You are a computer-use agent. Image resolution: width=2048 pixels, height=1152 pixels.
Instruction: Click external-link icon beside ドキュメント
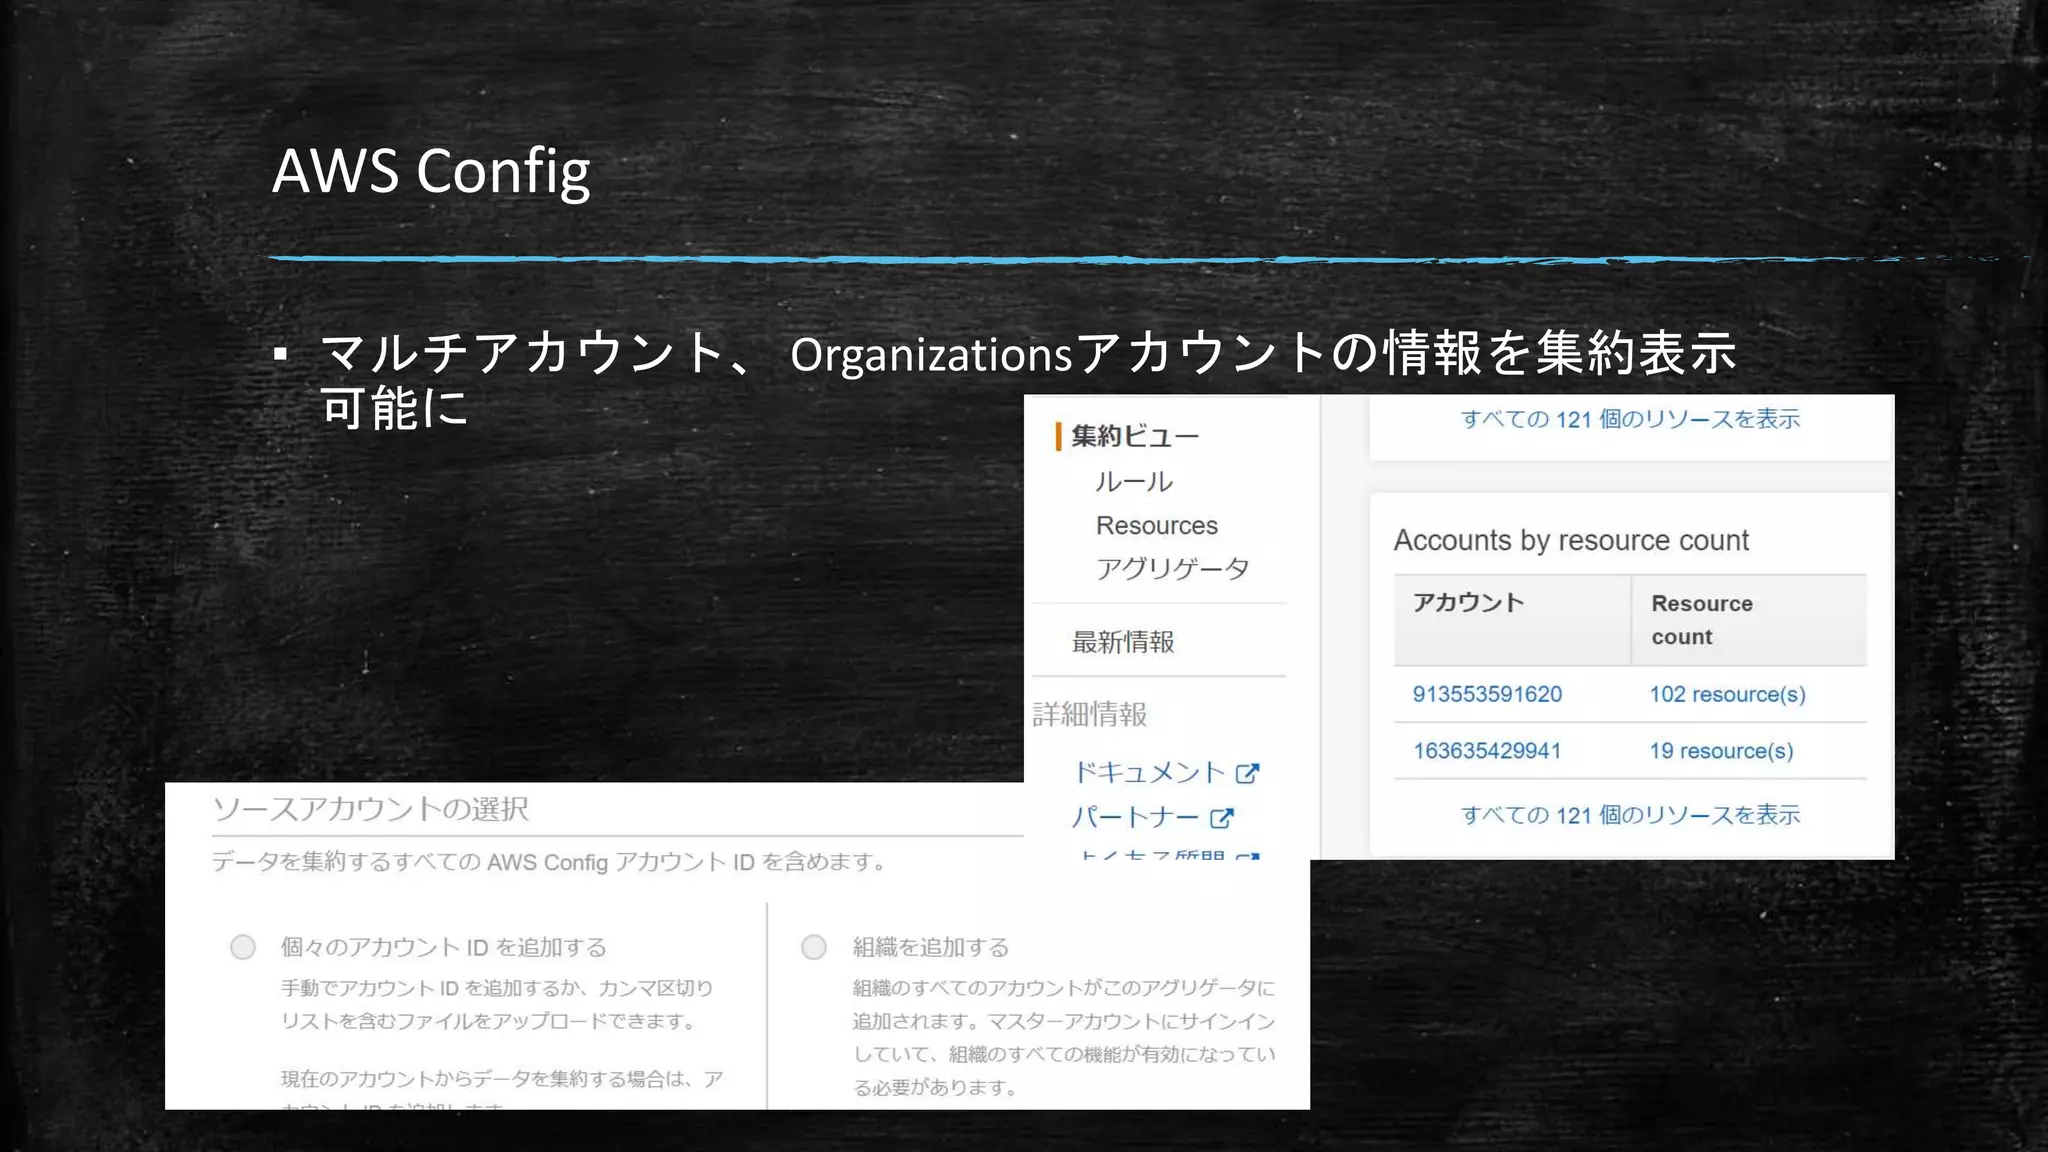(x=1247, y=773)
